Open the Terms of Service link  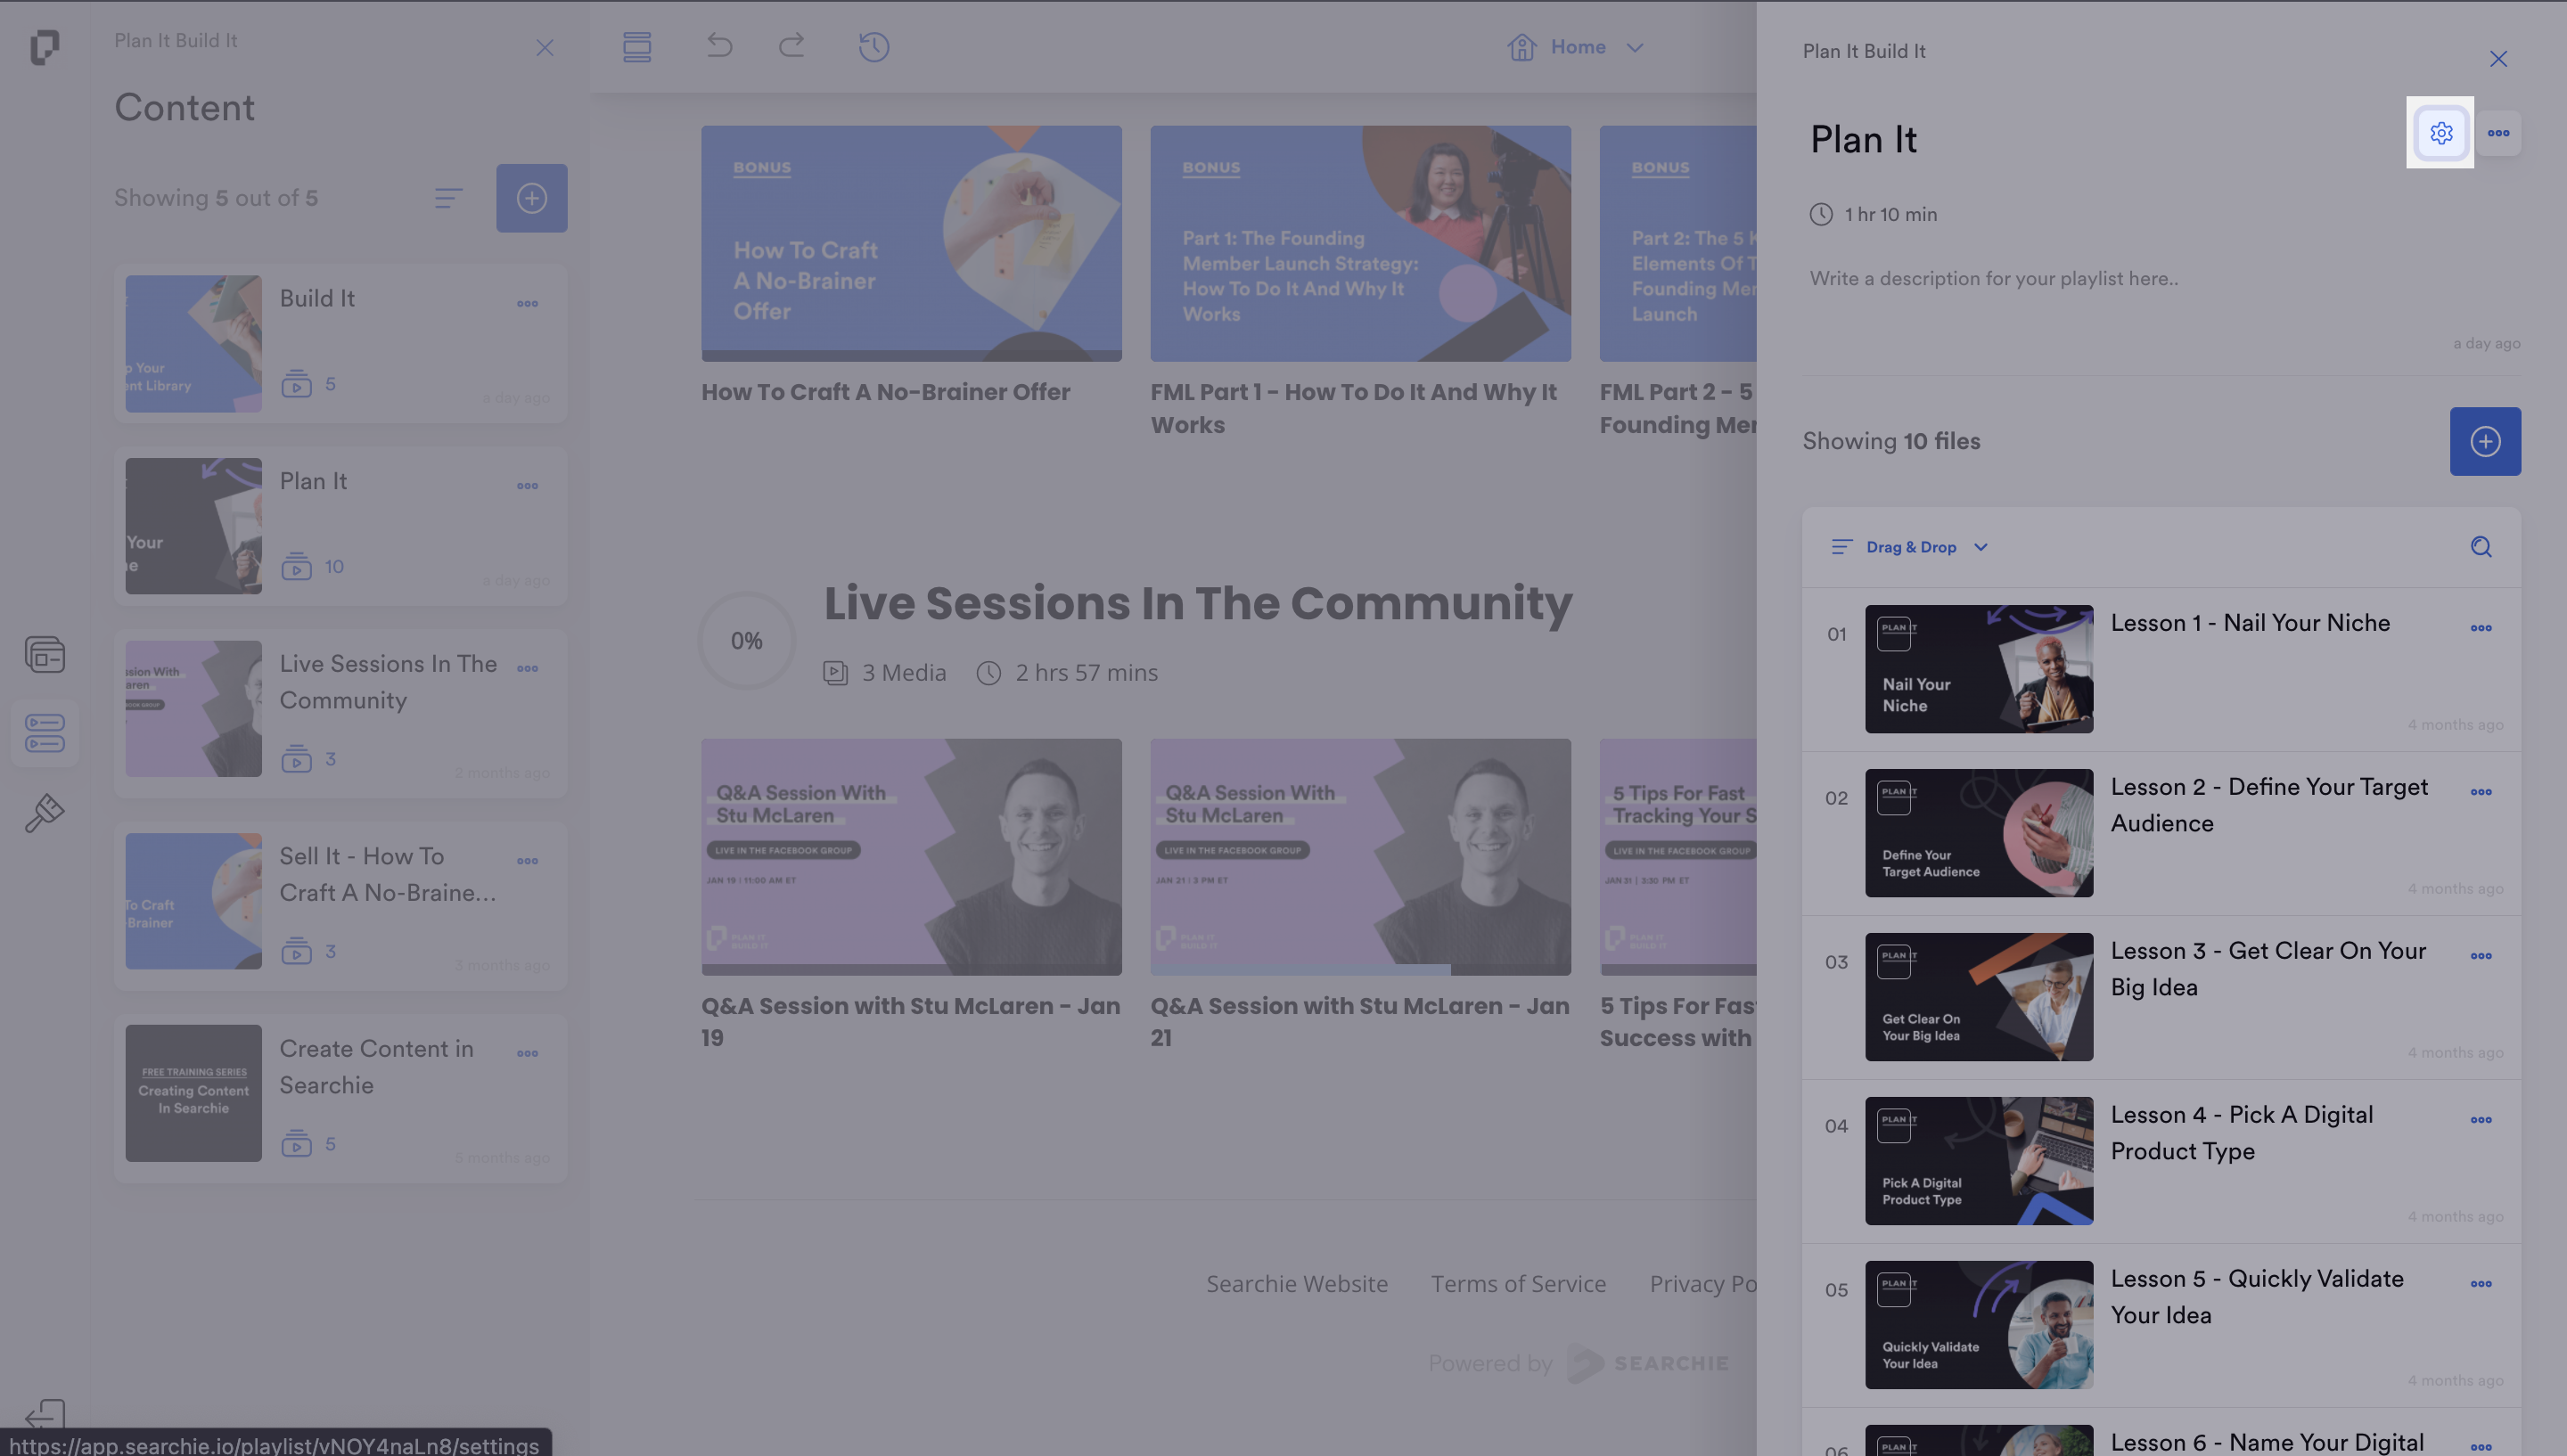click(x=1518, y=1284)
